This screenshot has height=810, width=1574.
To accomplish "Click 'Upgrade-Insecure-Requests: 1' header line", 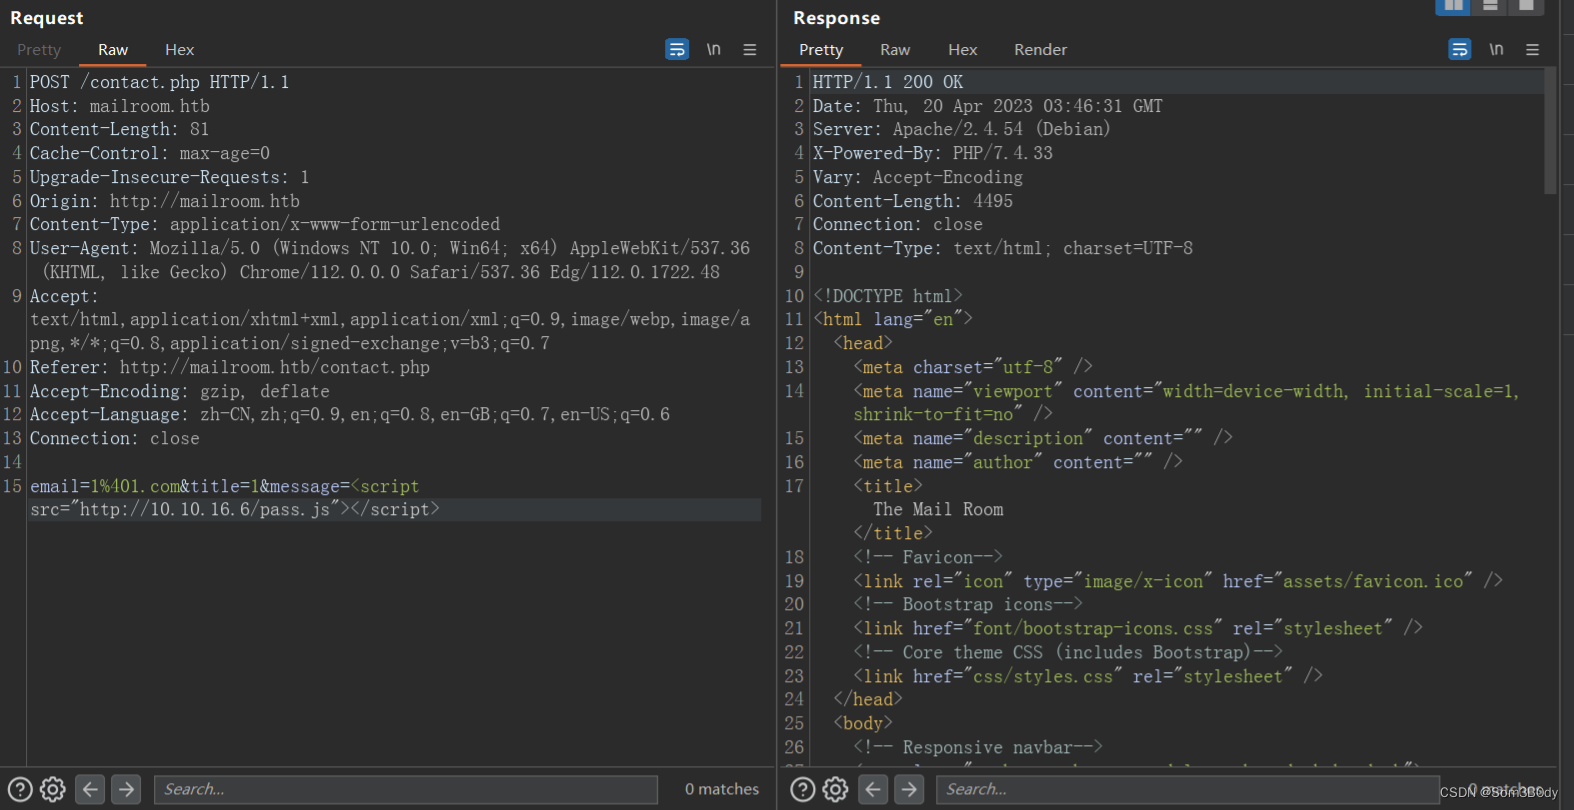I will (x=169, y=177).
